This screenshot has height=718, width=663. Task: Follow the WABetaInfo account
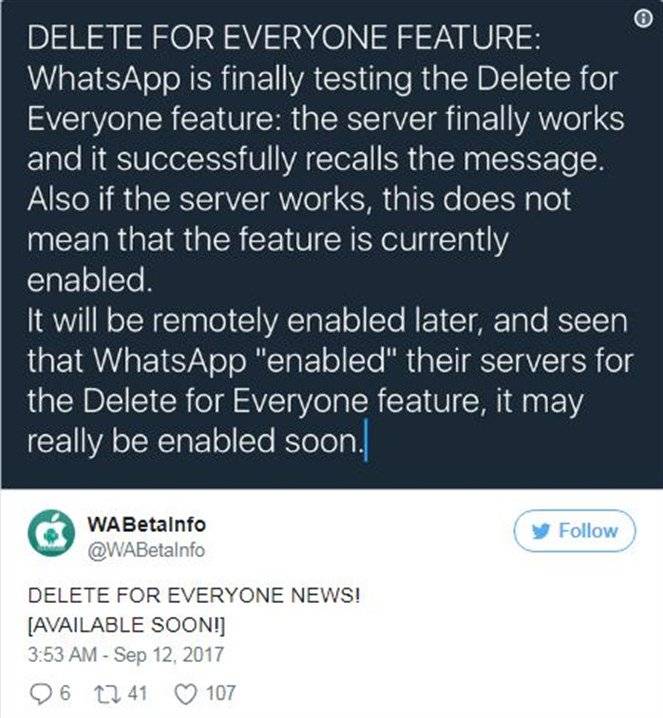[575, 531]
